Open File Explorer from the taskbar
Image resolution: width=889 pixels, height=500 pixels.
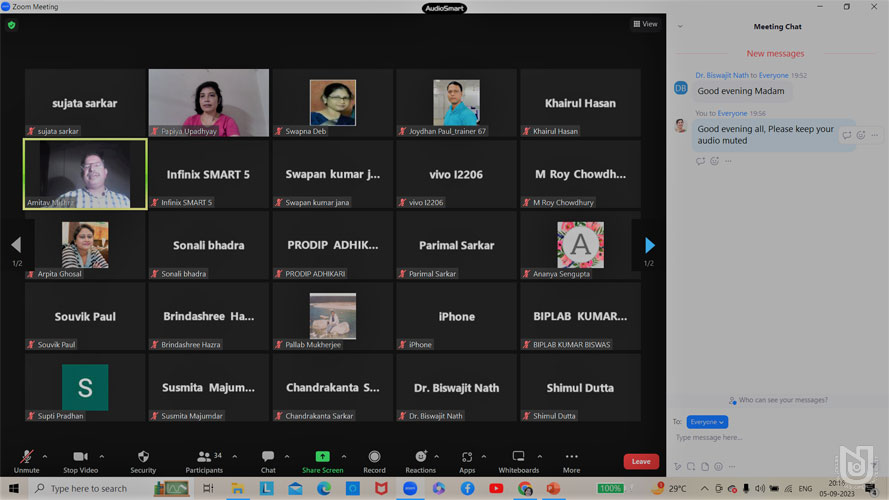pyautogui.click(x=238, y=488)
